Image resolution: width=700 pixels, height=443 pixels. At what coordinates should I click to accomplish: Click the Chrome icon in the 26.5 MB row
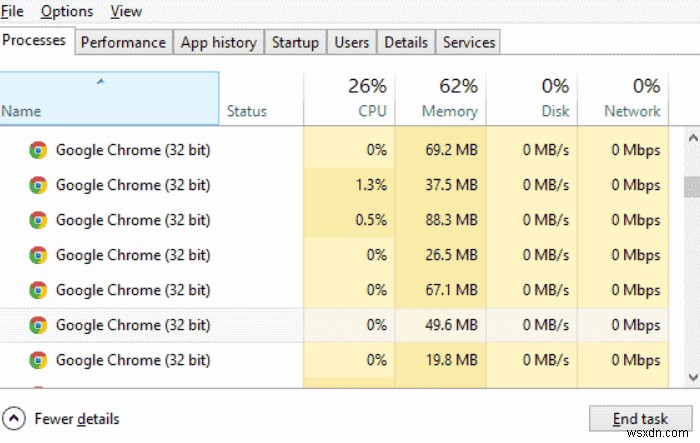[x=38, y=255]
